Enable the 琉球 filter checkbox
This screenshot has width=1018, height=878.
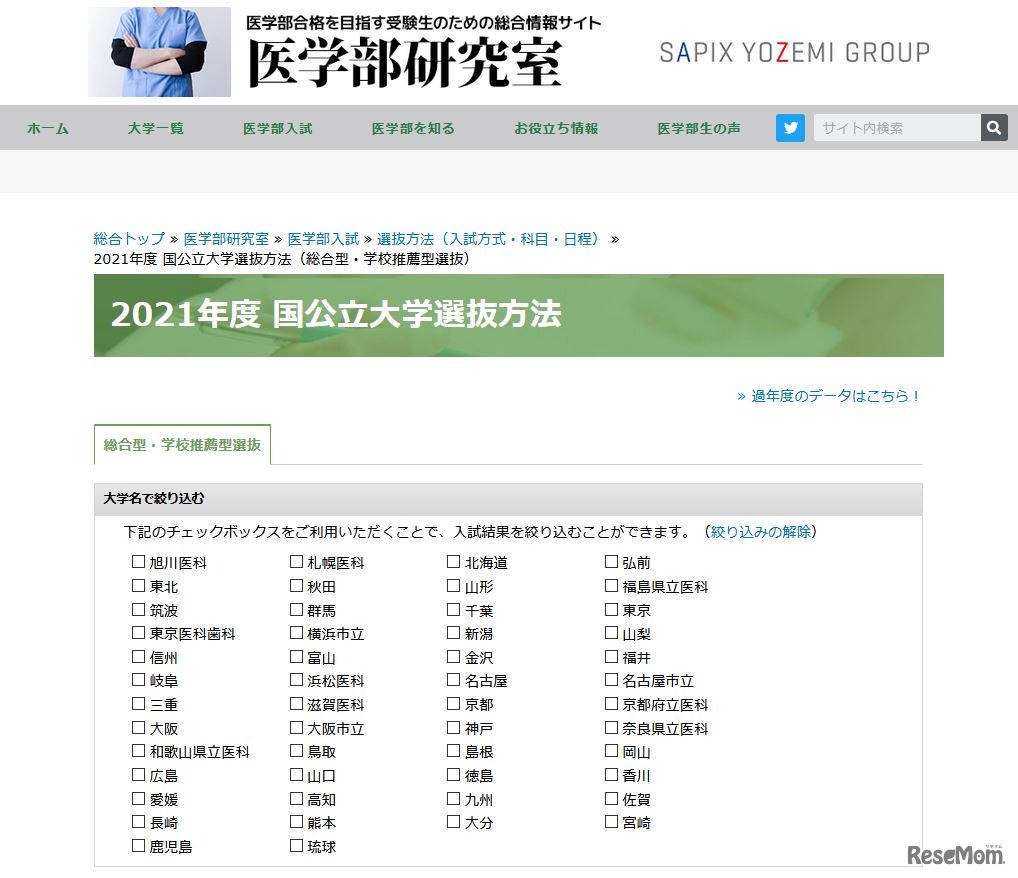pyautogui.click(x=295, y=846)
